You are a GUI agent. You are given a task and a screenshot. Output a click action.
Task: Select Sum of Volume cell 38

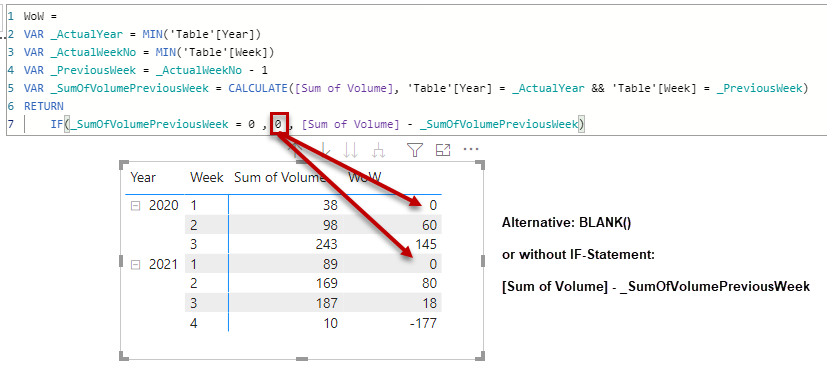(330, 206)
